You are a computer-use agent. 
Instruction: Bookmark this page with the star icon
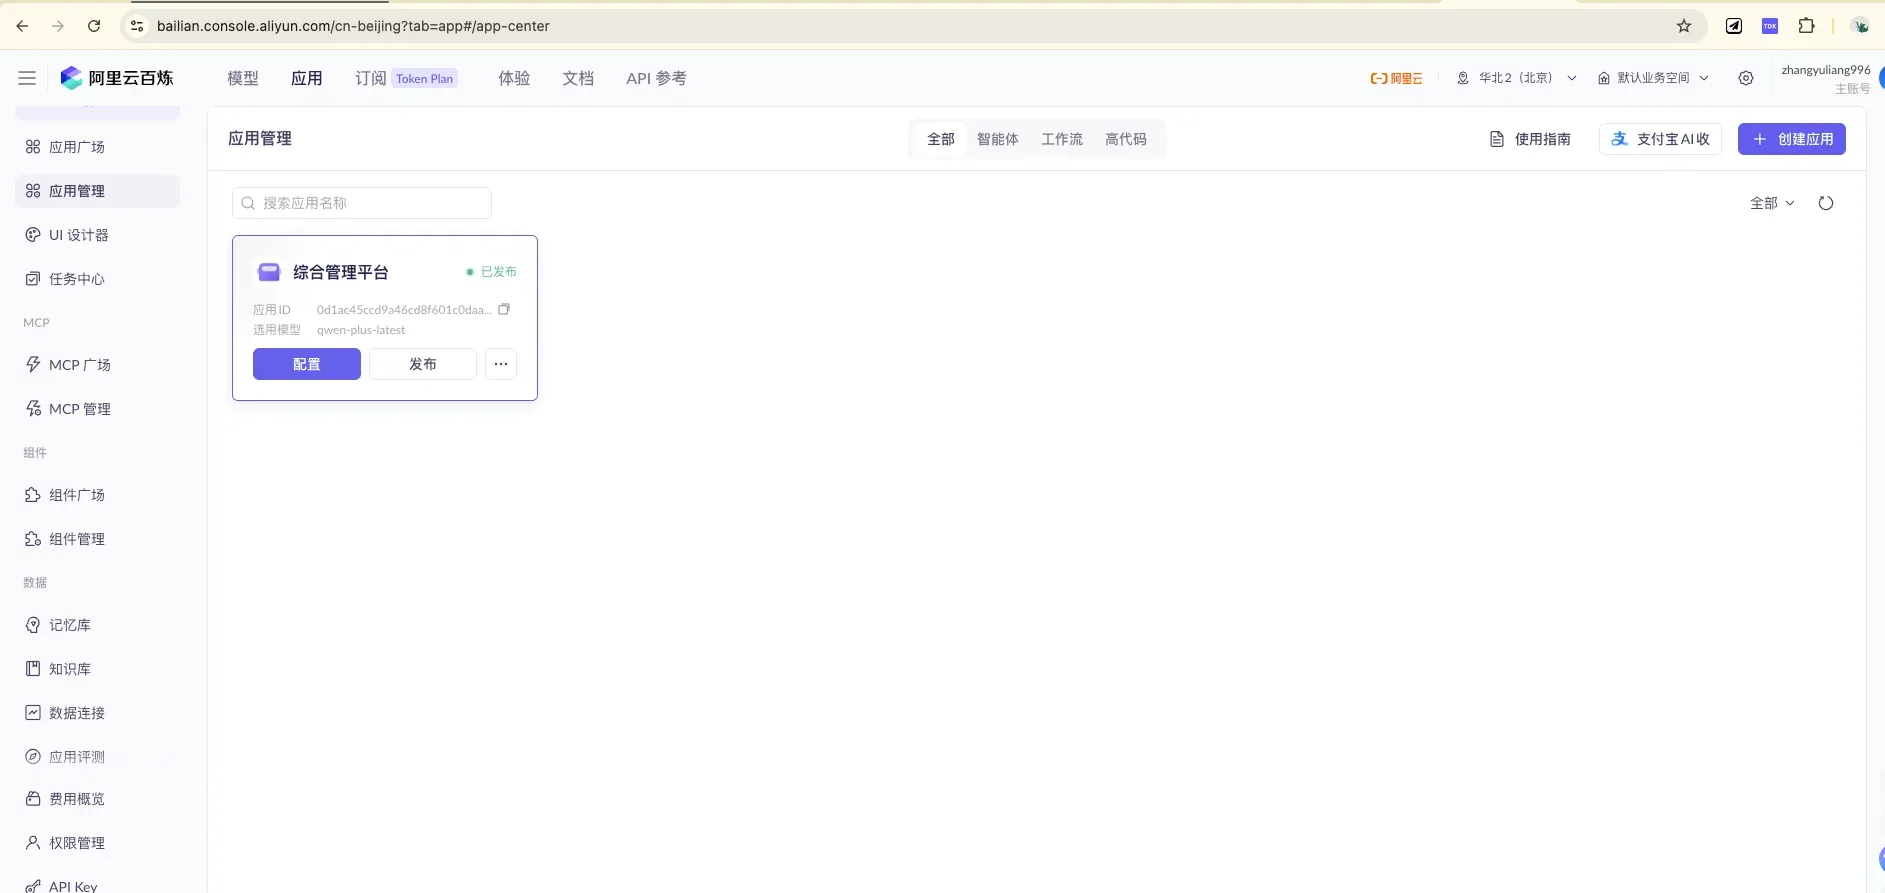[1684, 26]
